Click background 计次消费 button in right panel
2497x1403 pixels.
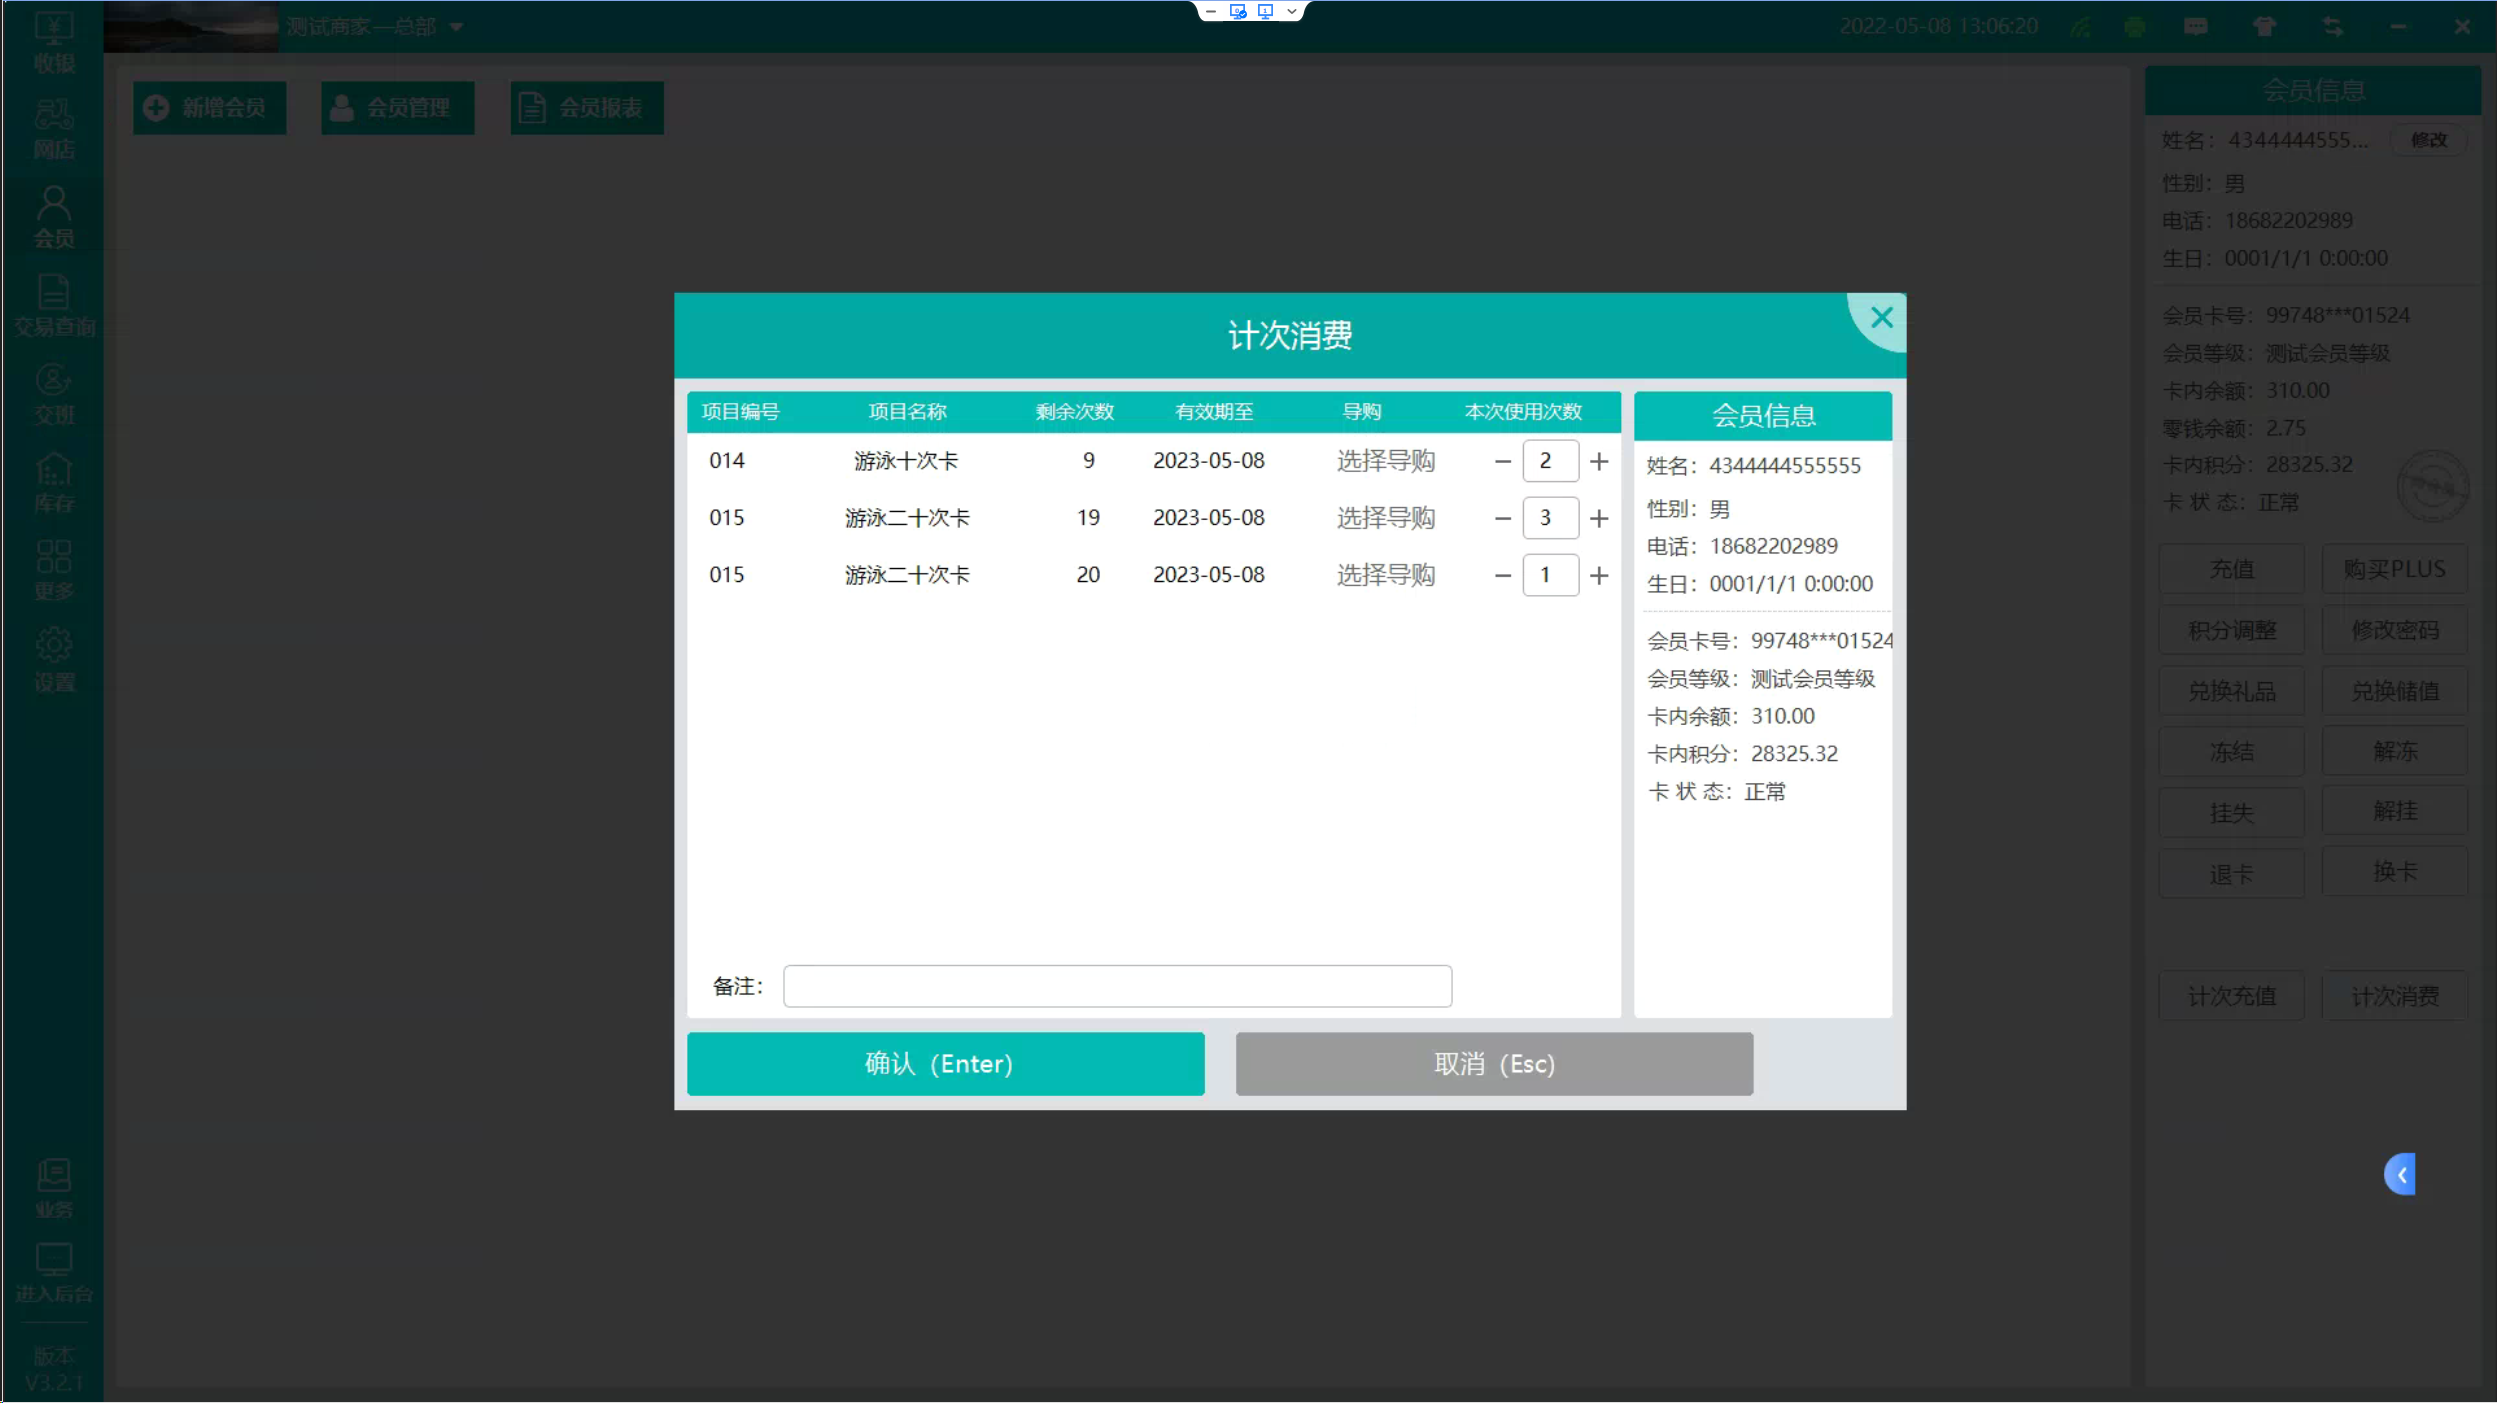pos(2394,996)
